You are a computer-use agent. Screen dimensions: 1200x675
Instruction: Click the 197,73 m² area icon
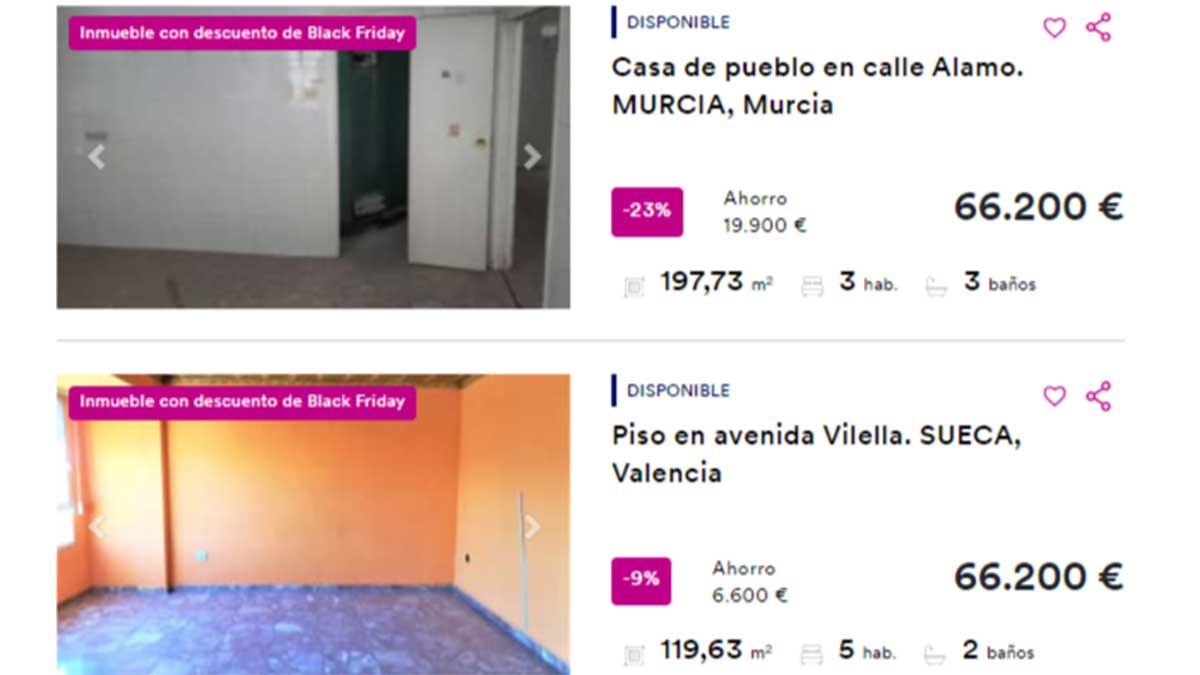[634, 286]
